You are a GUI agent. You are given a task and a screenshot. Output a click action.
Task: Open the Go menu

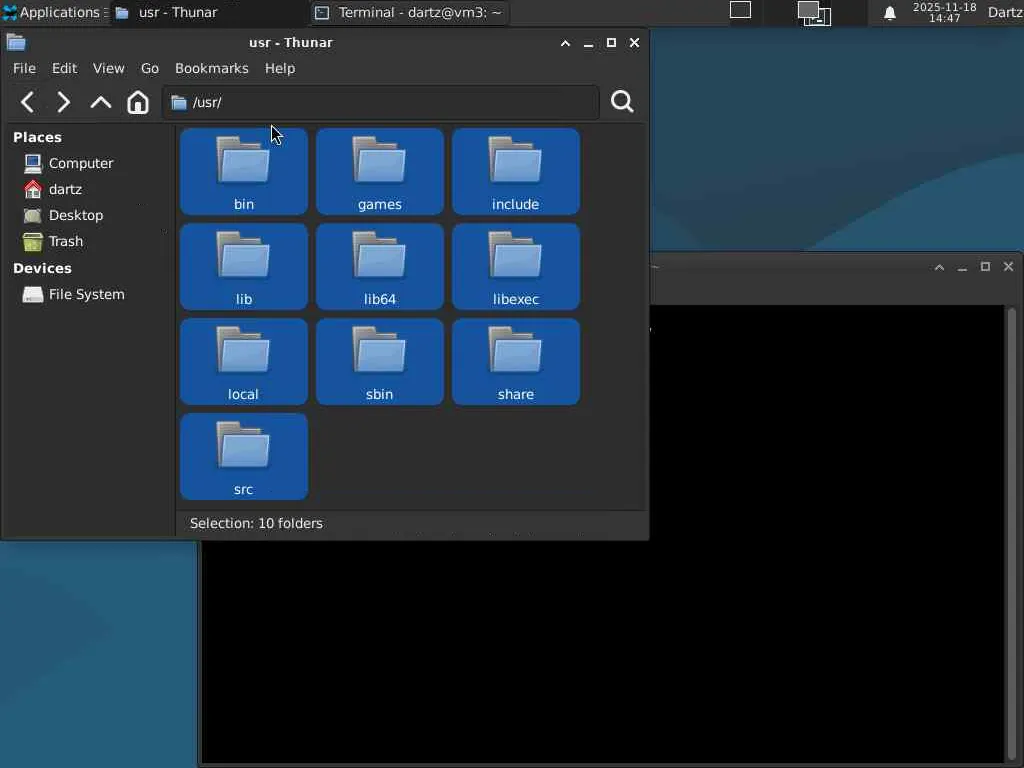150,69
